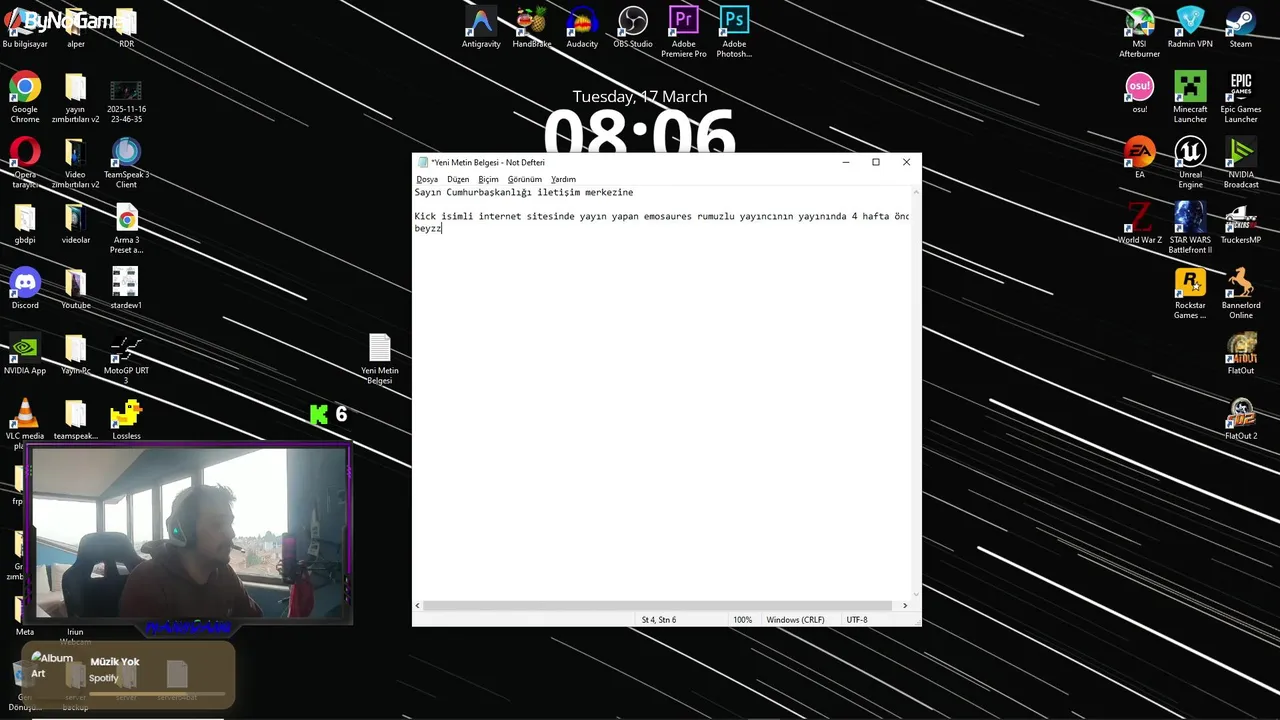1280x720 pixels.
Task: Open the Biçim menu in Notepad
Action: tap(488, 179)
